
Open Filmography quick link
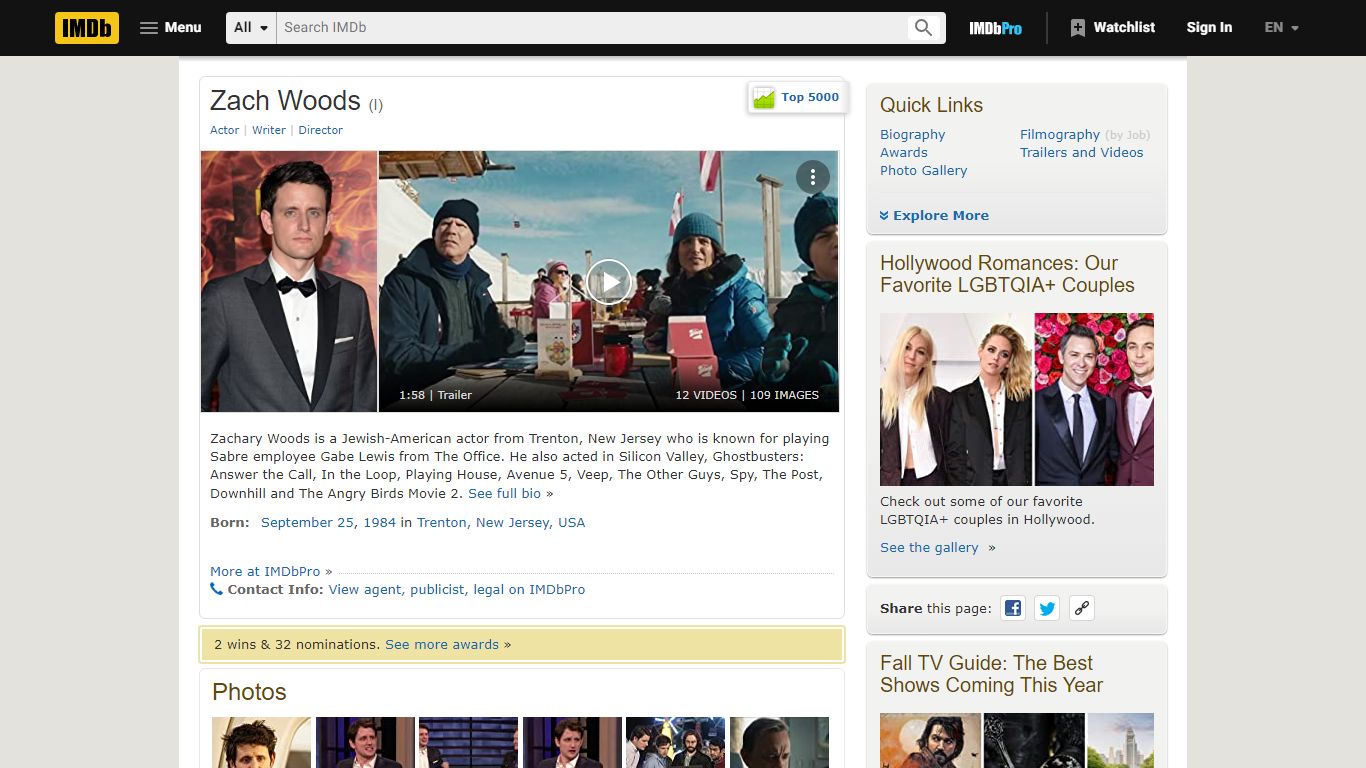tap(1060, 134)
